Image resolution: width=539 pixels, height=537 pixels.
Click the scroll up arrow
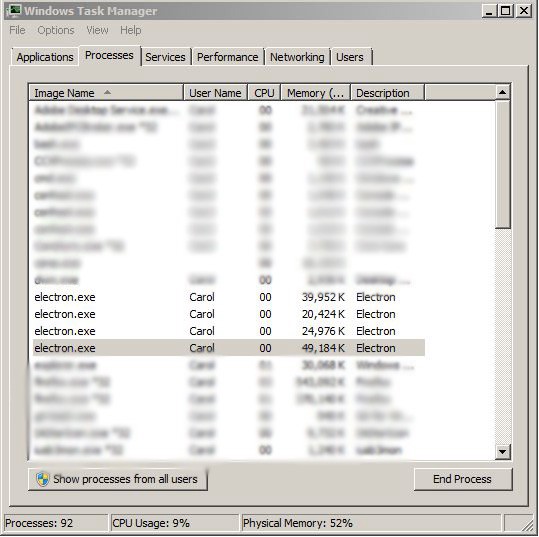pos(503,92)
